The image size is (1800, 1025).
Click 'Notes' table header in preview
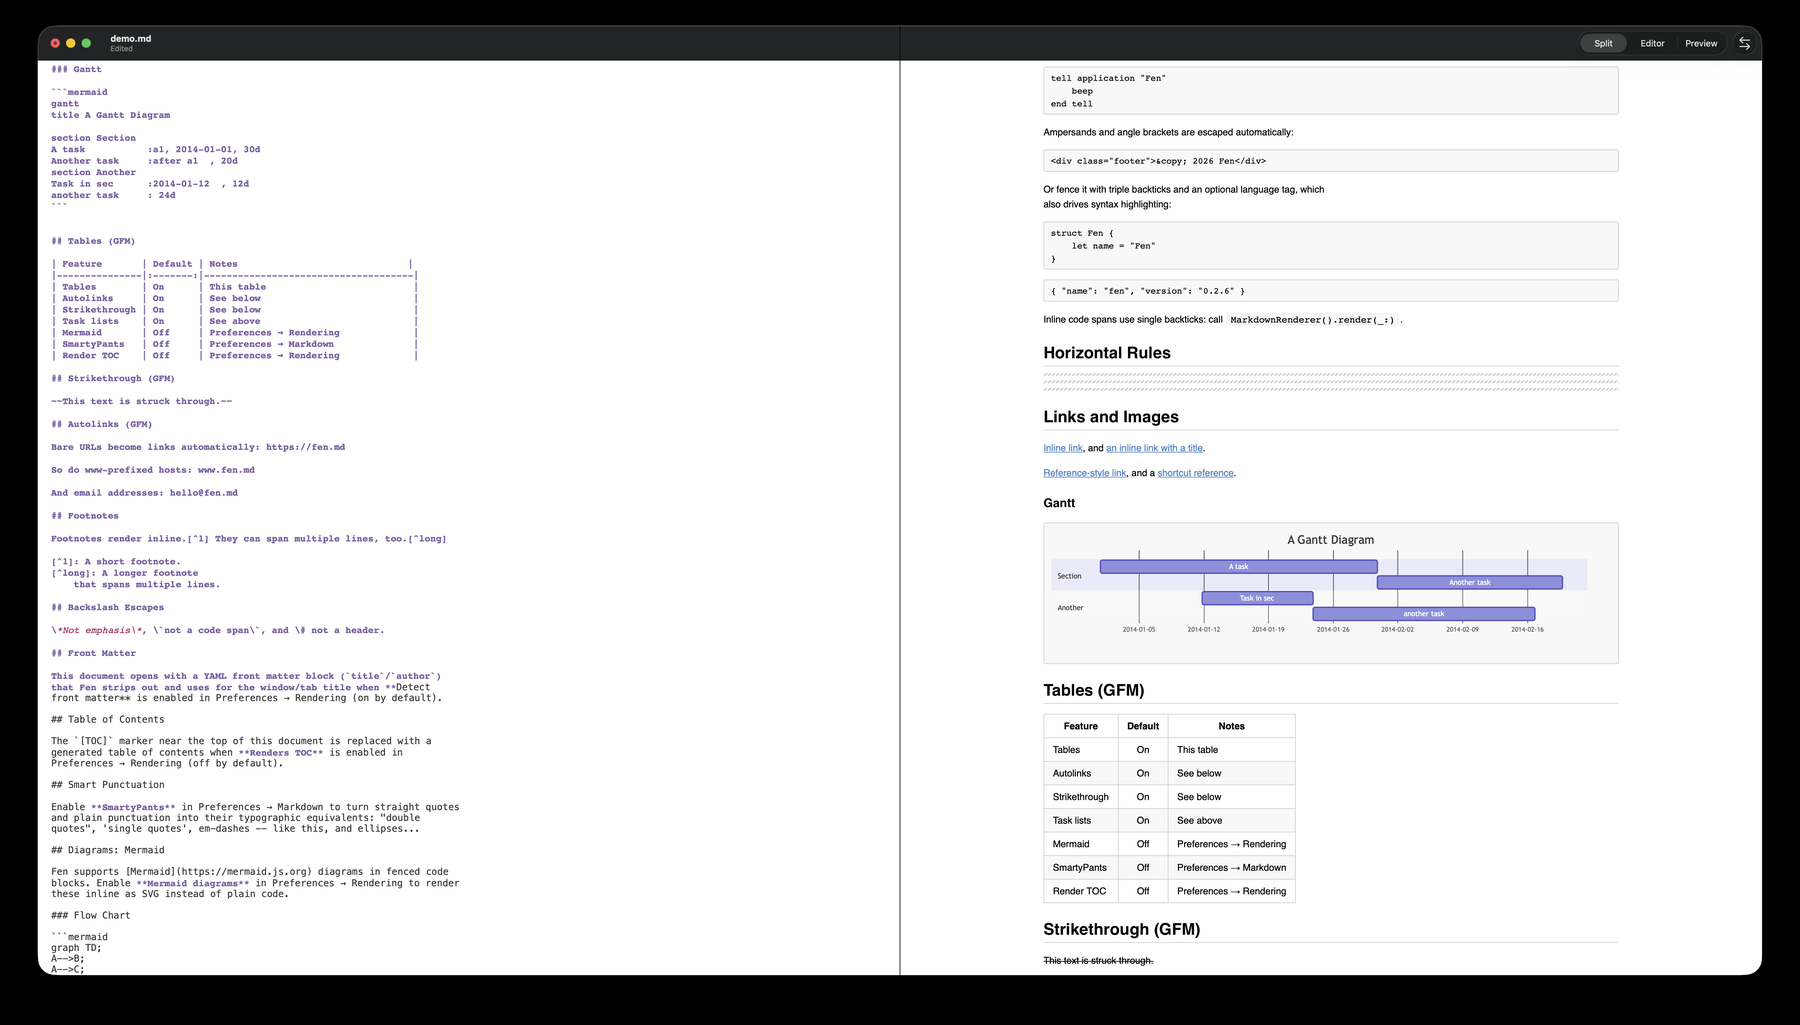coord(1231,726)
